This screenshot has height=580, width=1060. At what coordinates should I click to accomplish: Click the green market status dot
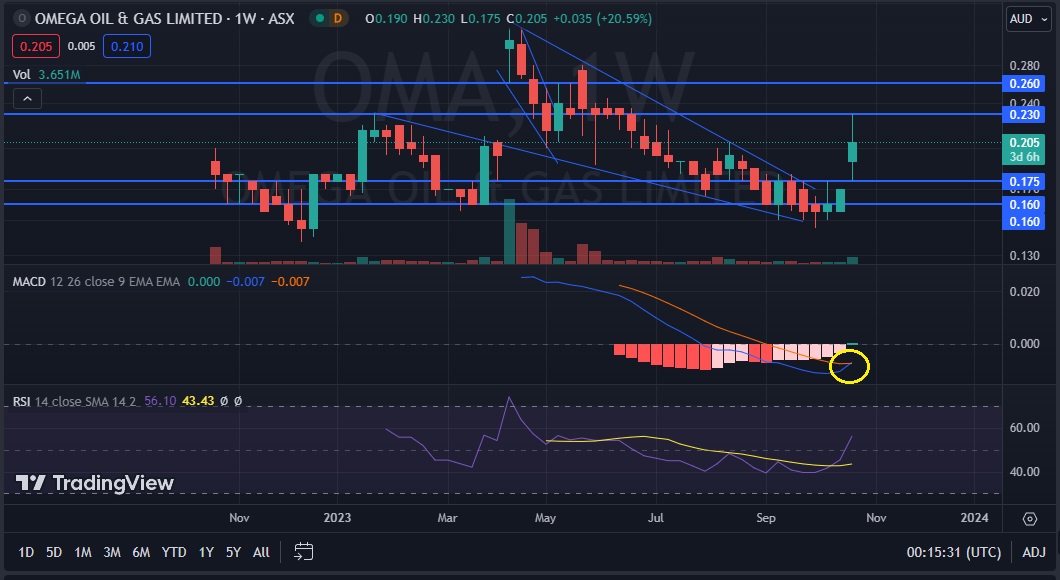[x=320, y=18]
